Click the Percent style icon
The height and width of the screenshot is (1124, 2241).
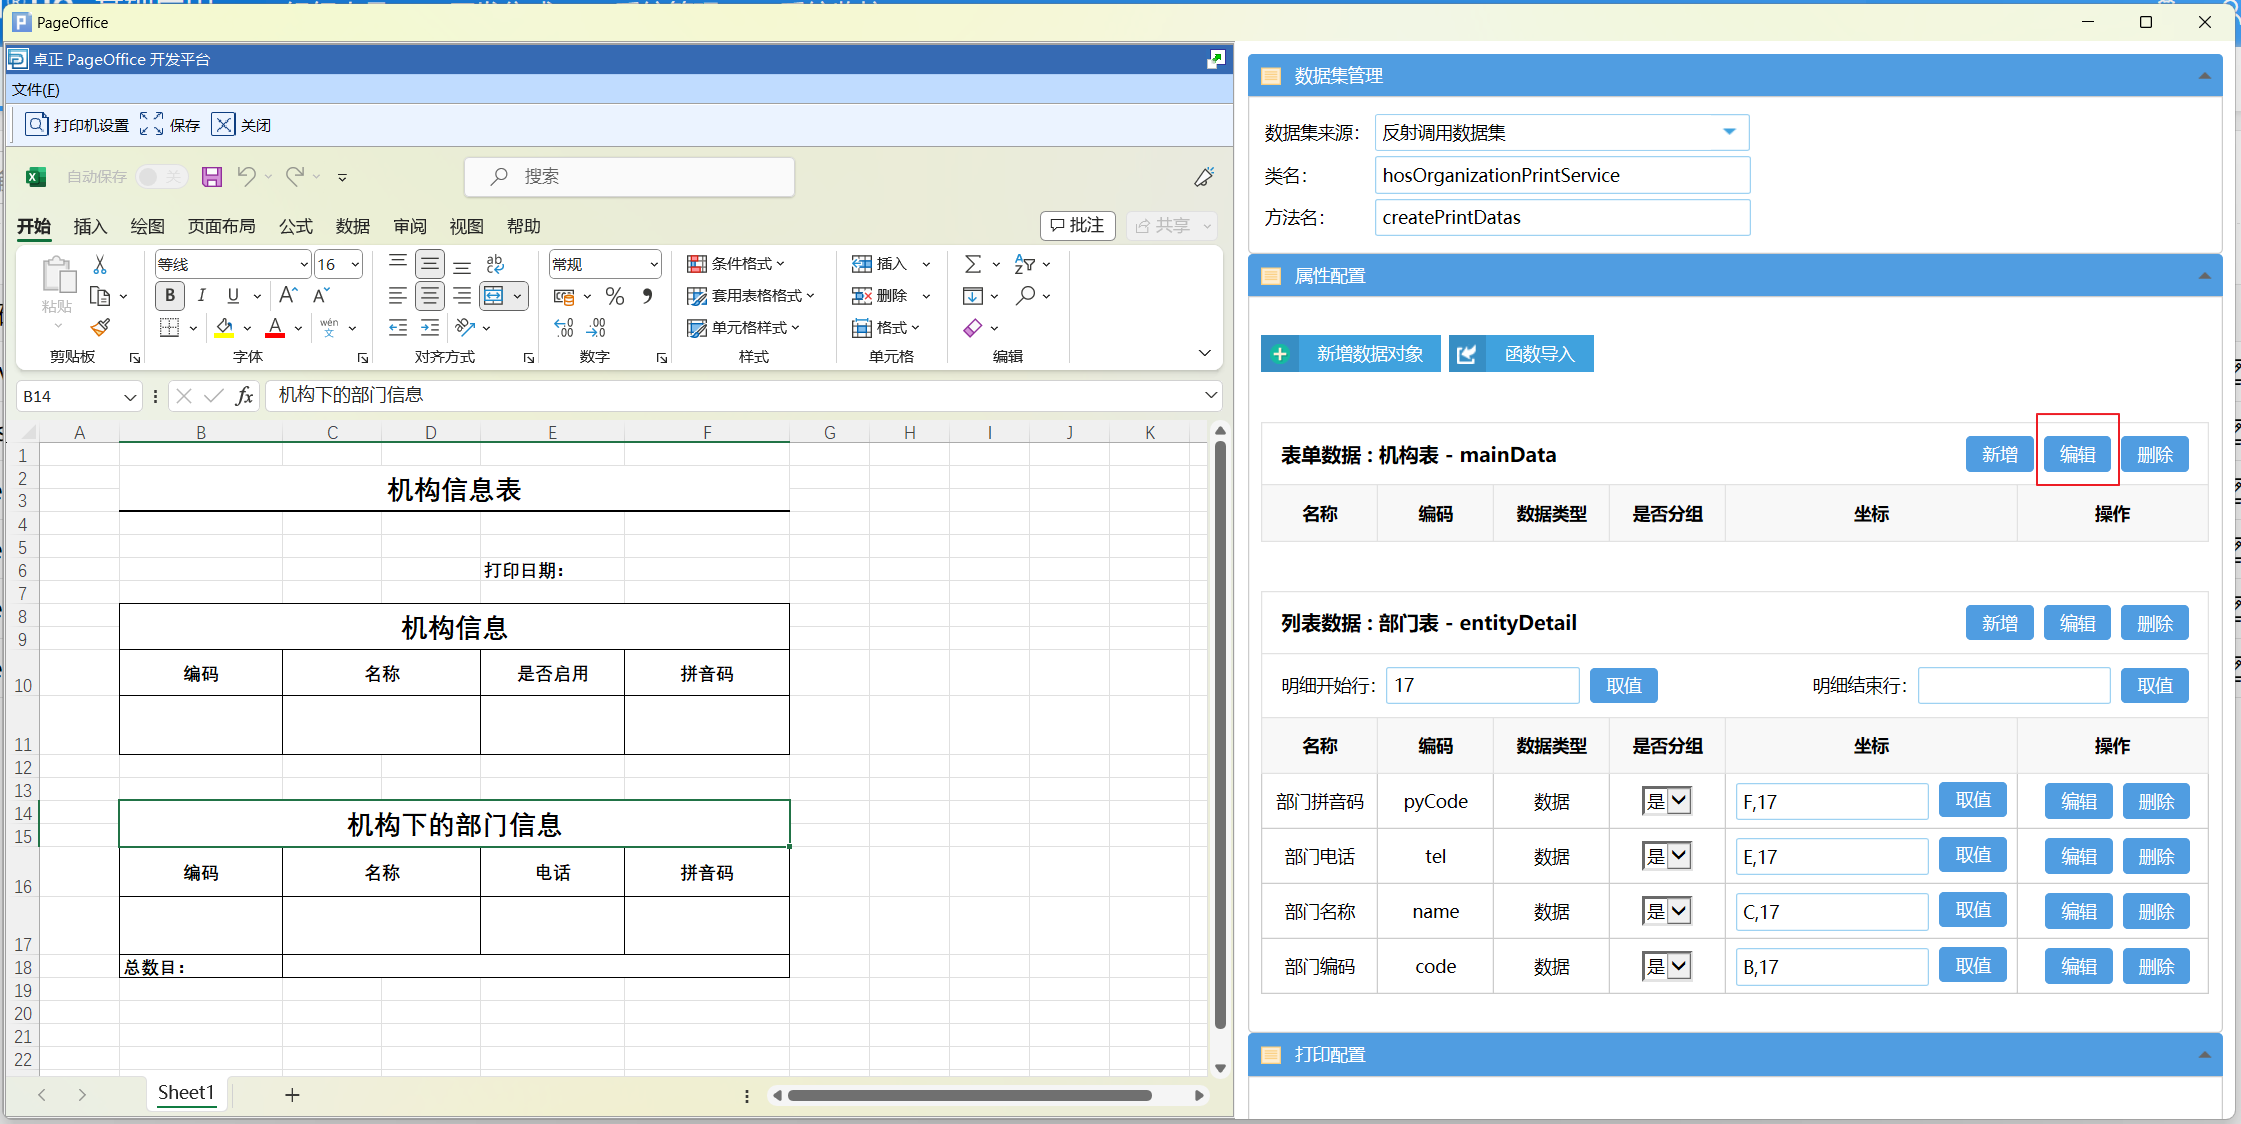(x=615, y=296)
